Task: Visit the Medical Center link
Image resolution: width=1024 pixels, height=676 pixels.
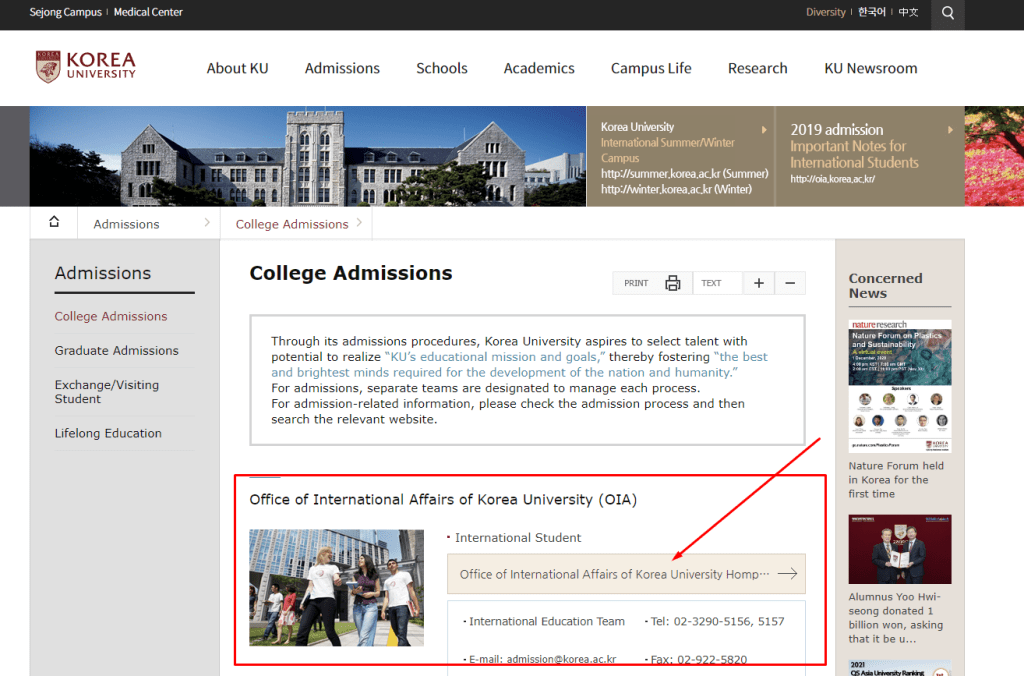Action: point(148,12)
